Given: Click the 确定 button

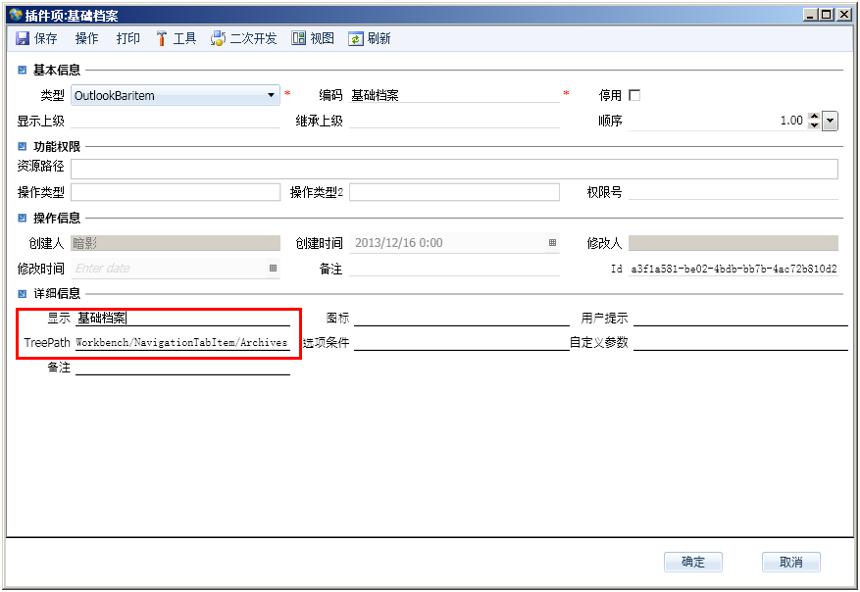Looking at the screenshot, I should (693, 562).
